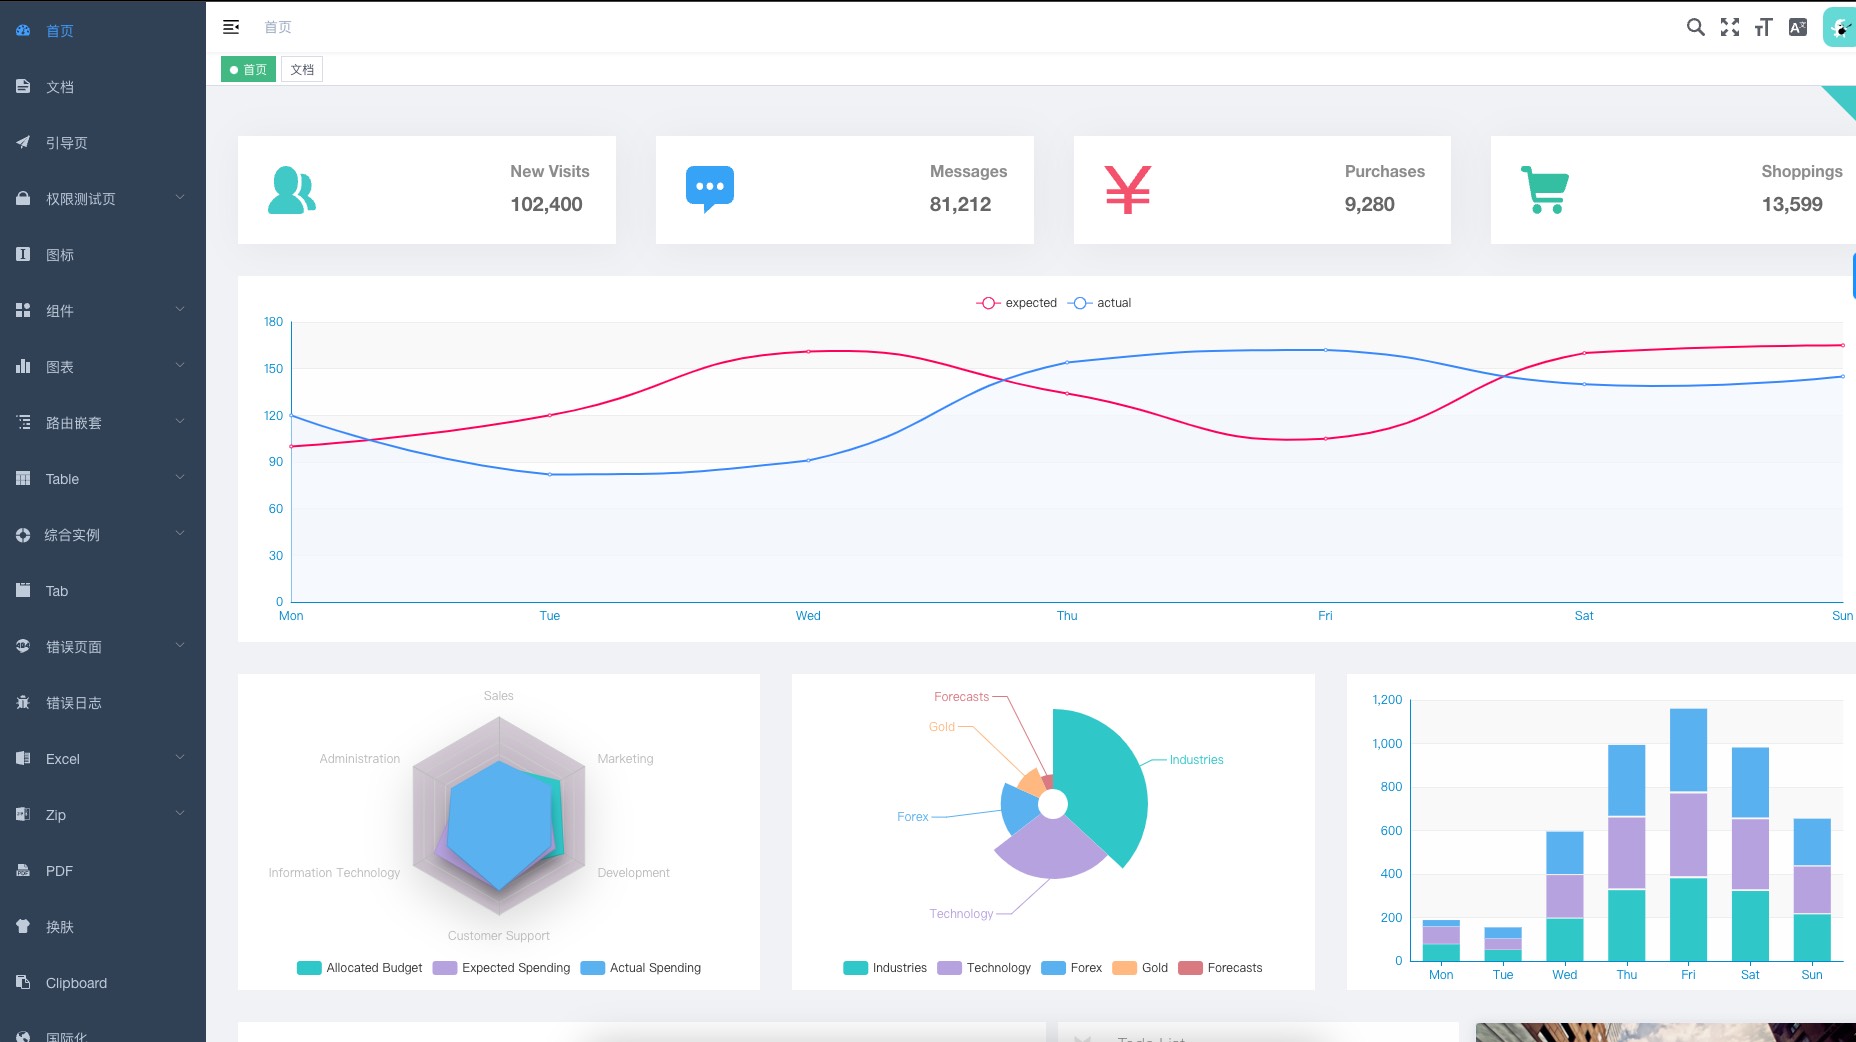Toggle fullscreen with the expand icon
Viewport: 1856px width, 1042px height.
(x=1730, y=27)
